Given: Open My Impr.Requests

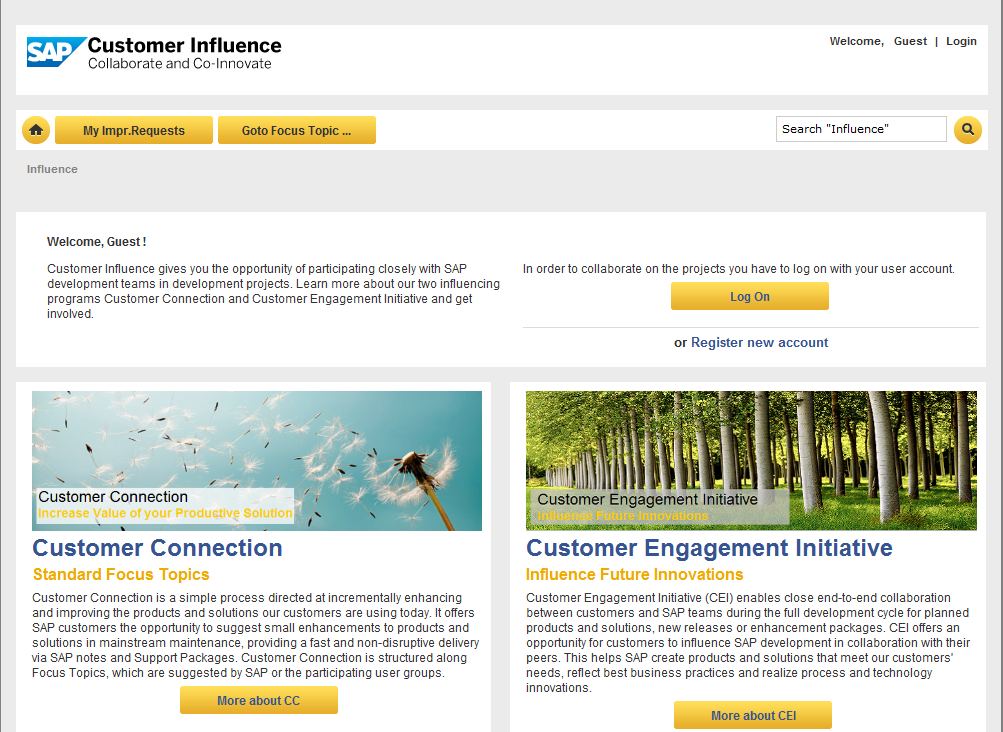Looking at the screenshot, I should 134,131.
